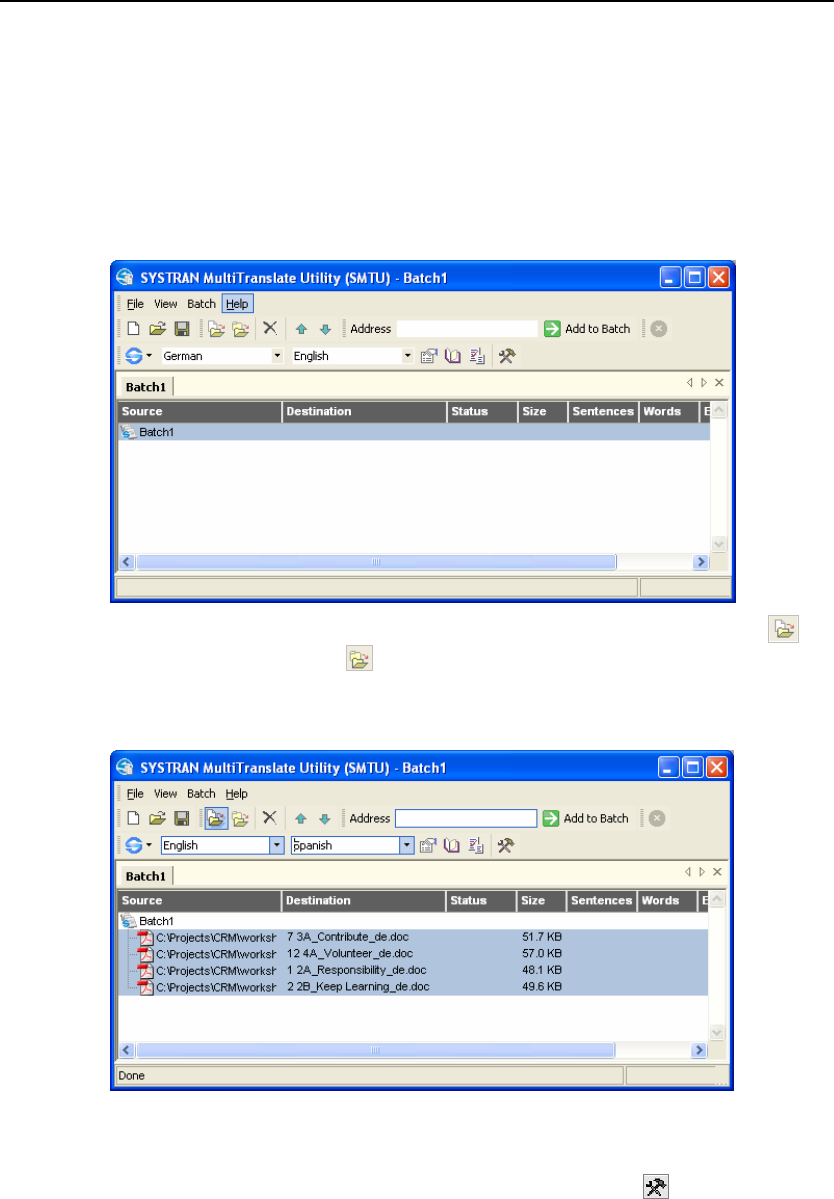Click the 57.0 KB size cell
The height and width of the screenshot is (1199, 834).
click(542, 954)
